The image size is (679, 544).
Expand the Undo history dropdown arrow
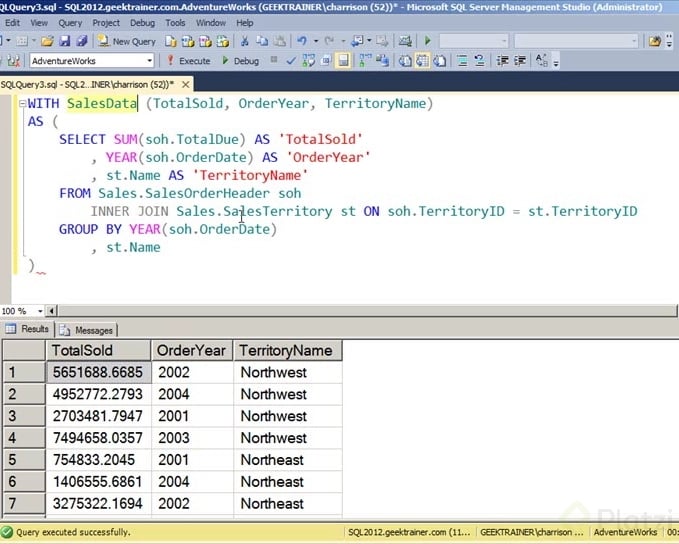click(316, 41)
